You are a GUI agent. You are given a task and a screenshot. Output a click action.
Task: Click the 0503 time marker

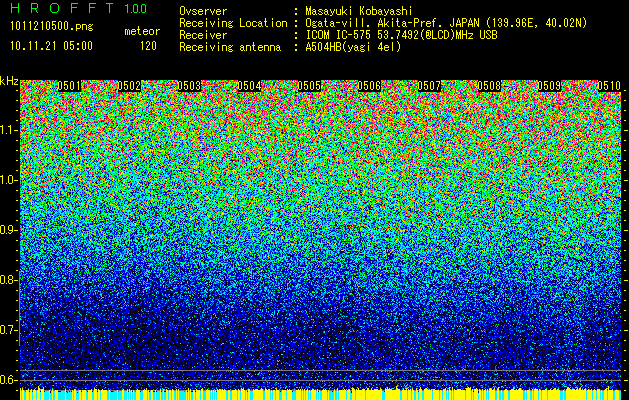click(x=189, y=86)
